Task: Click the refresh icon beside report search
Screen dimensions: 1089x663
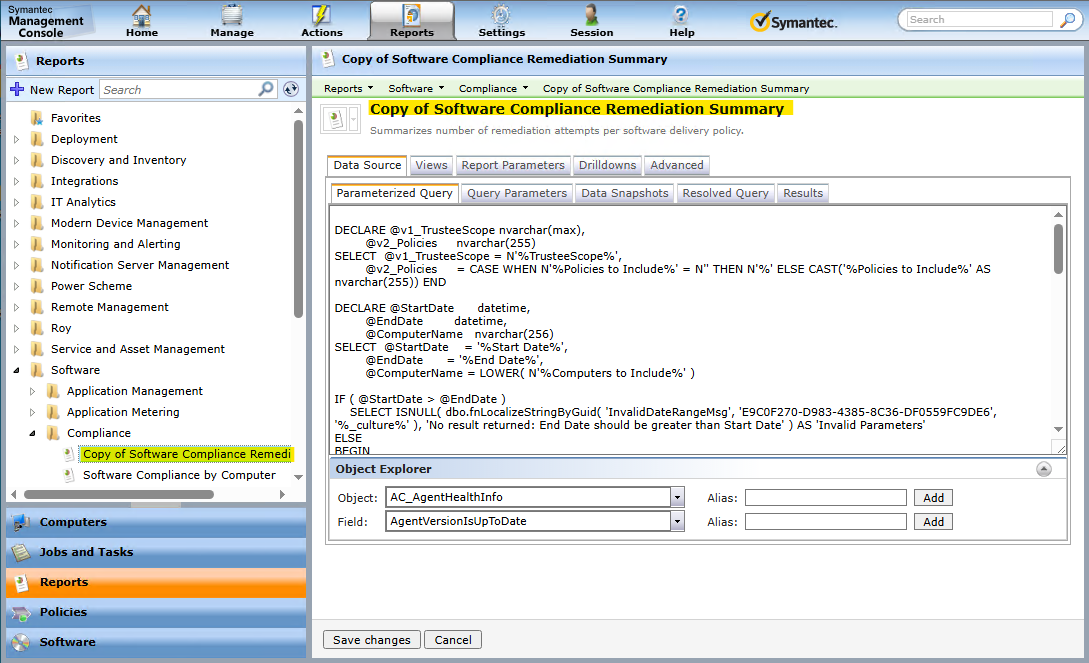Action: pyautogui.click(x=291, y=89)
